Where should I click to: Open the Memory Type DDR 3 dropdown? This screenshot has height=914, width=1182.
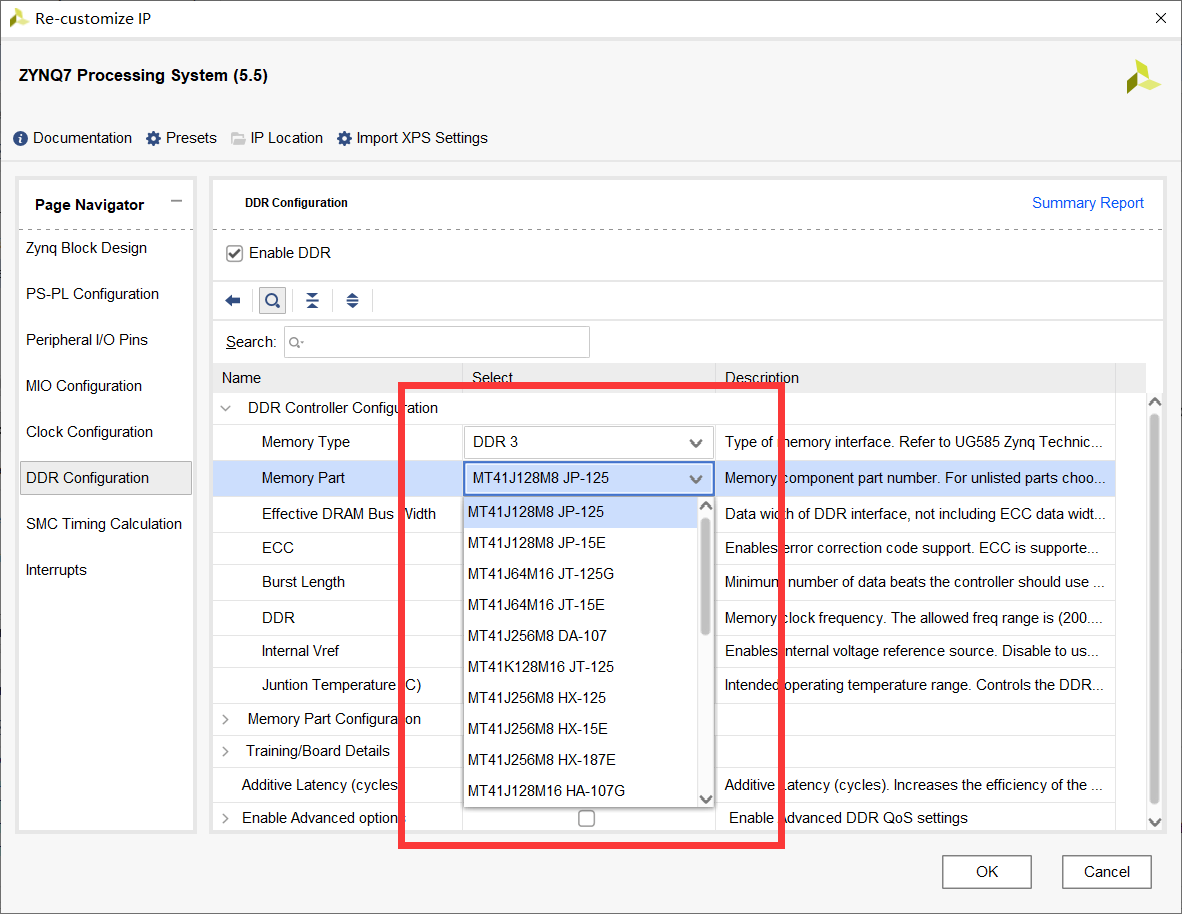point(588,443)
